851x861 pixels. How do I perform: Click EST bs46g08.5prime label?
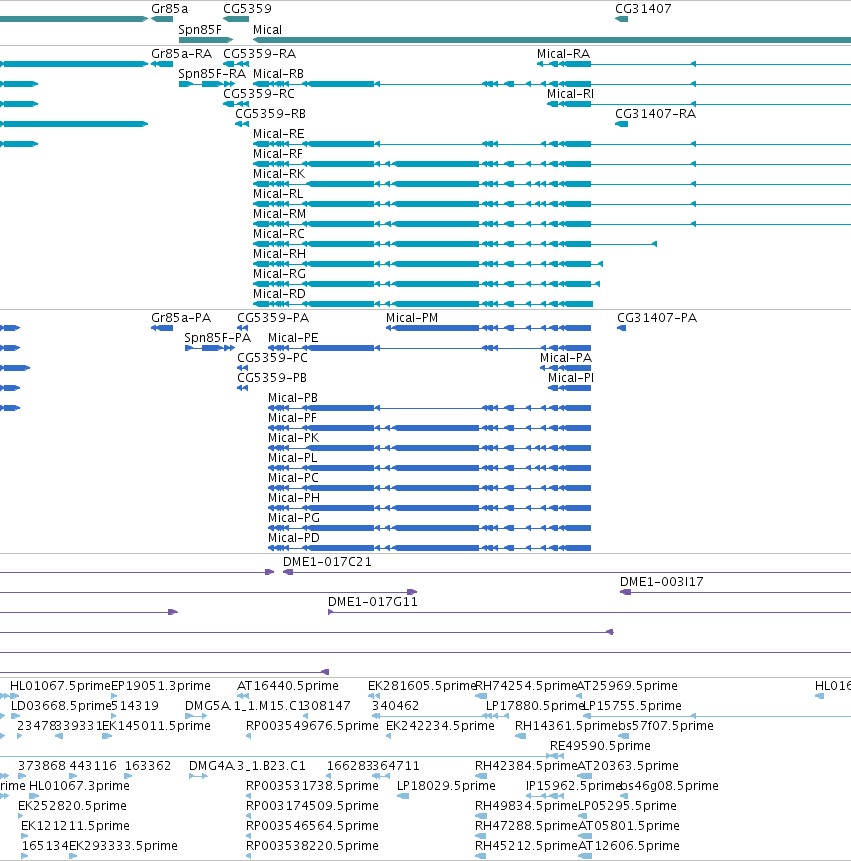pos(669,786)
